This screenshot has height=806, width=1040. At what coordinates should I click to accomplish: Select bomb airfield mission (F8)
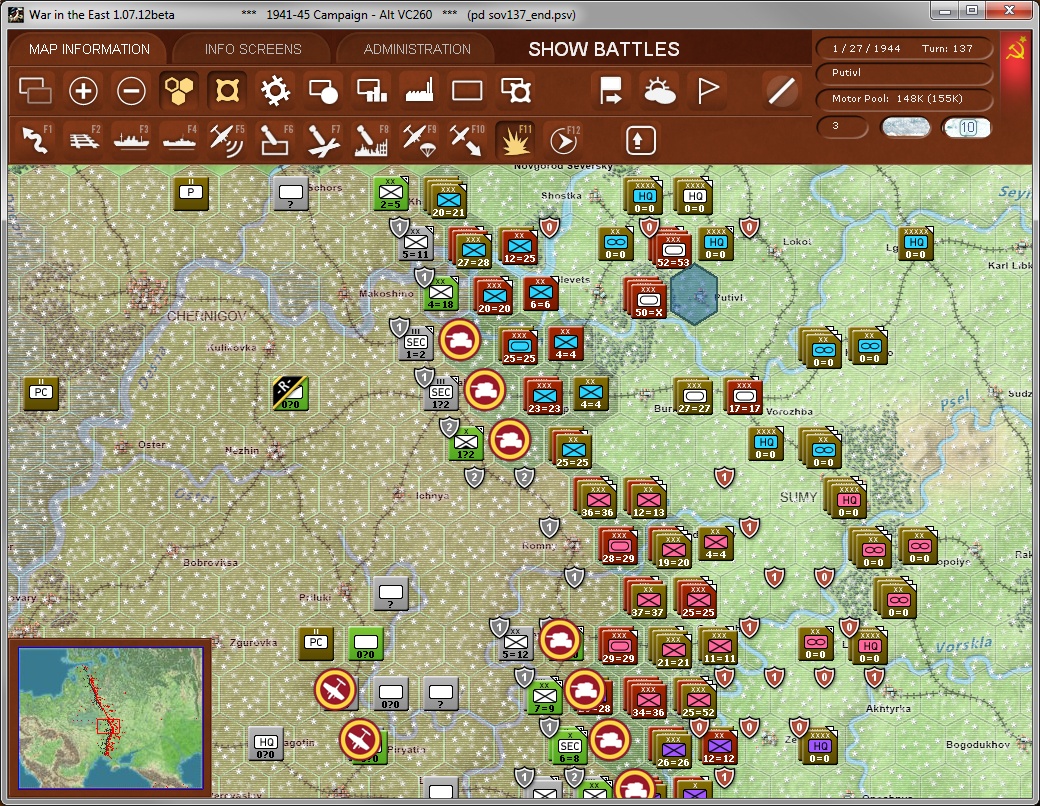click(371, 138)
